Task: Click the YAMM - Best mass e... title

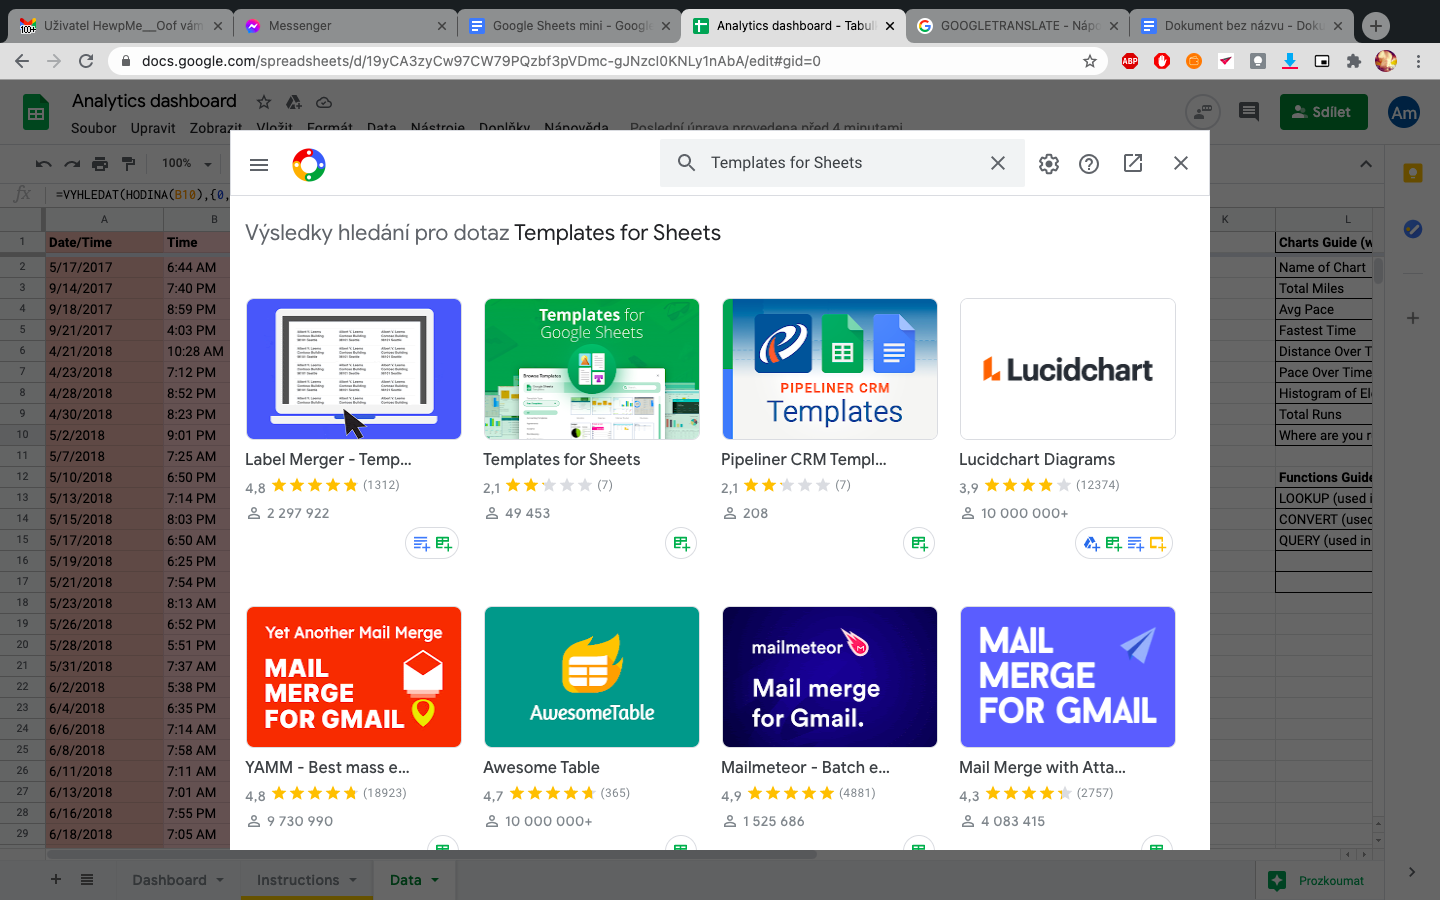Action: [328, 767]
